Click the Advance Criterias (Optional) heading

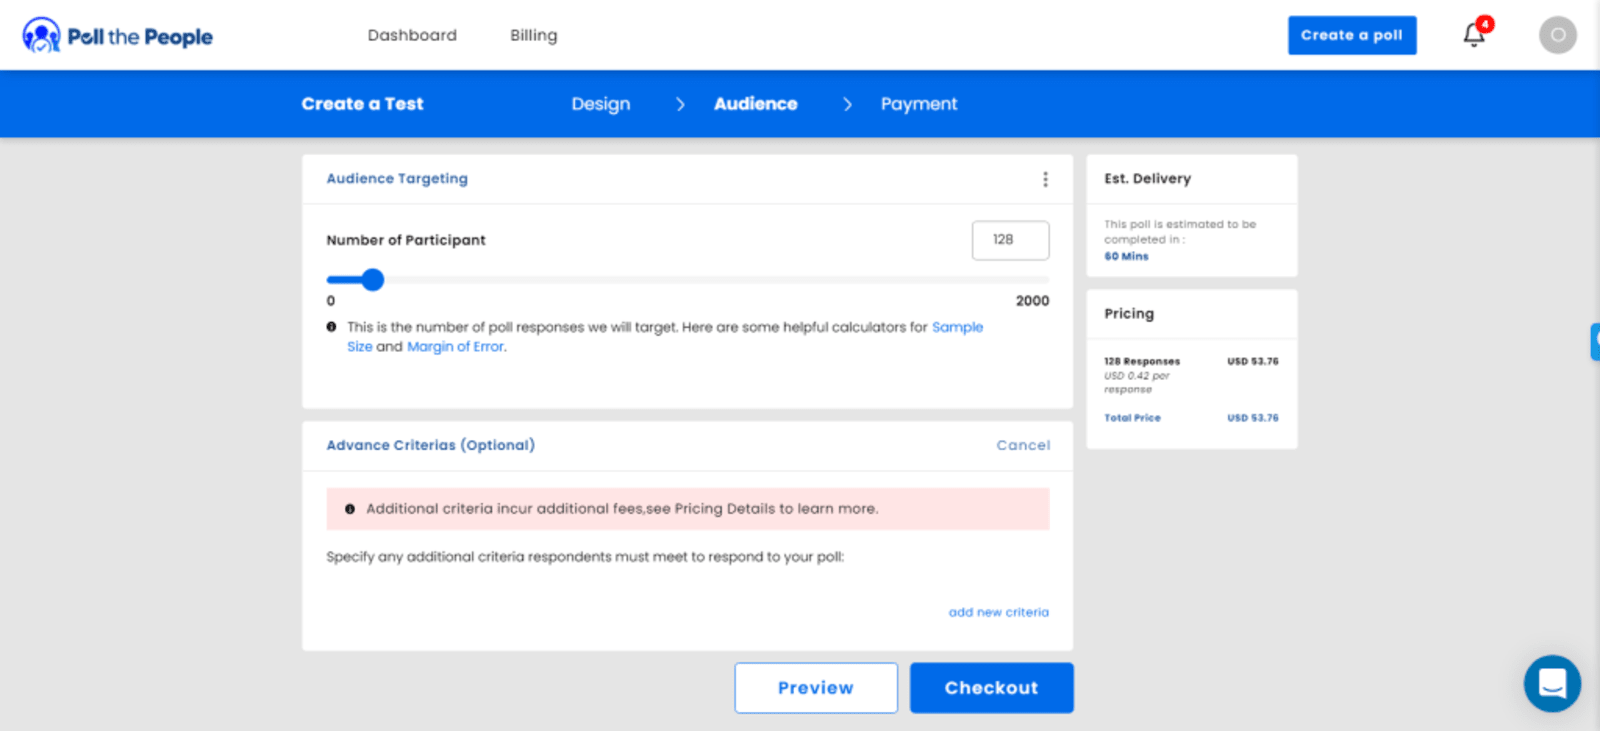click(431, 445)
